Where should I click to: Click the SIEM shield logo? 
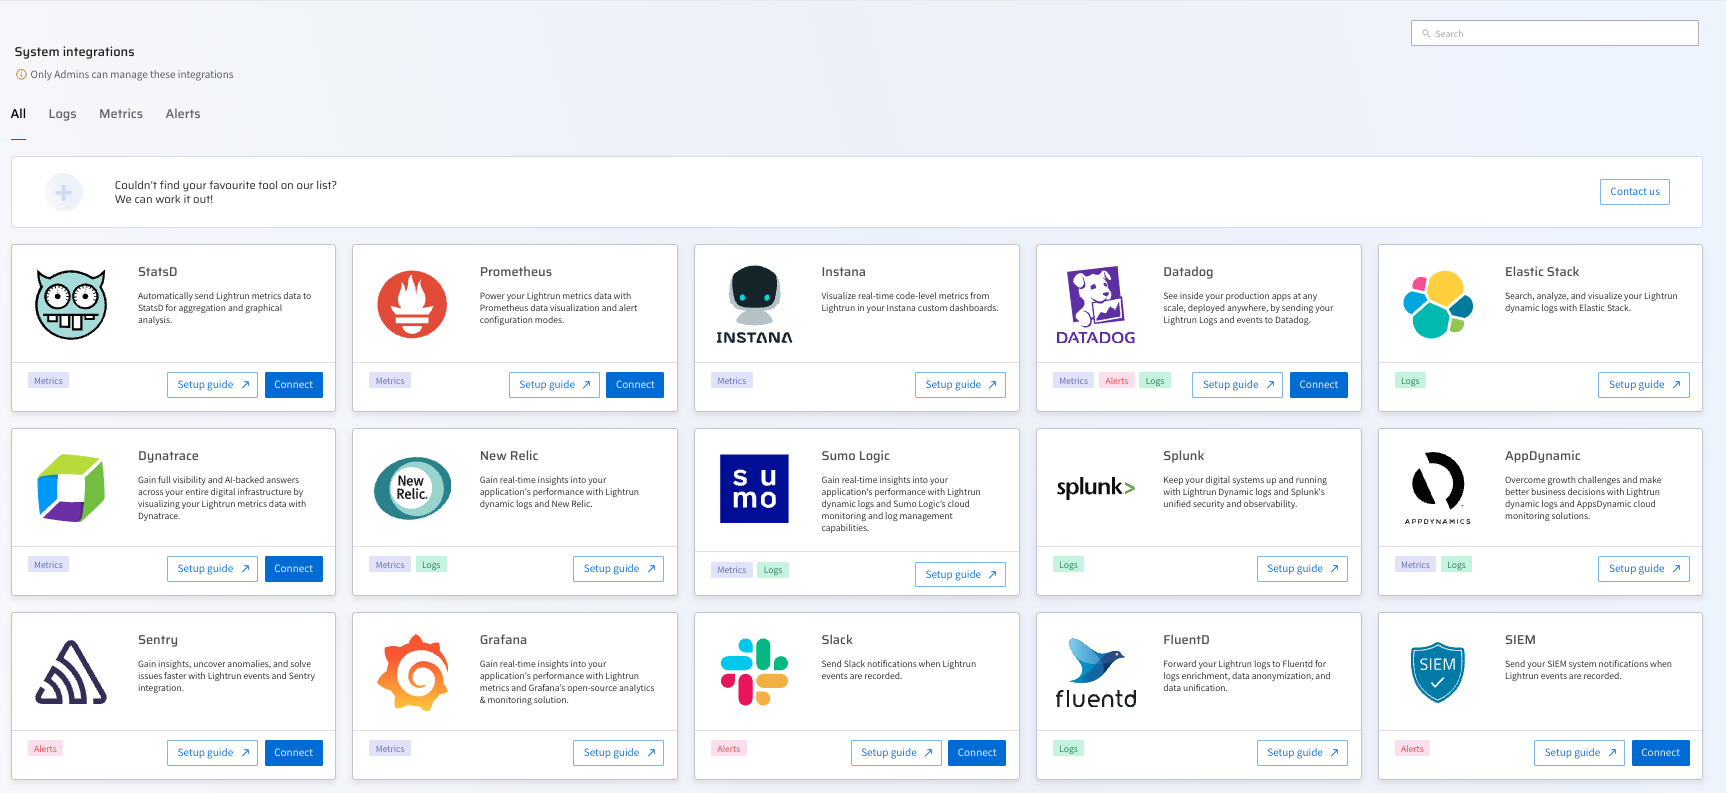(x=1438, y=672)
